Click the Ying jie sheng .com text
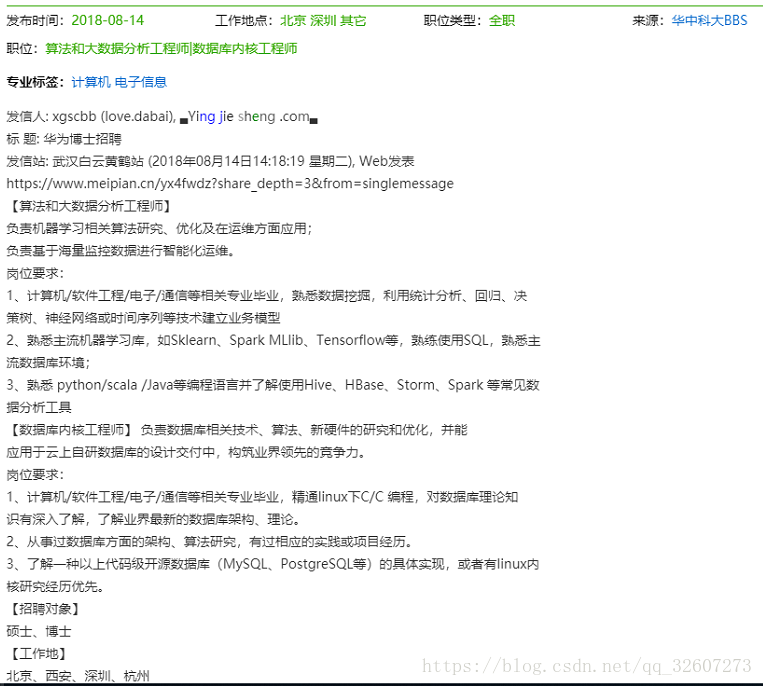This screenshot has height=686, width=763. [x=249, y=117]
